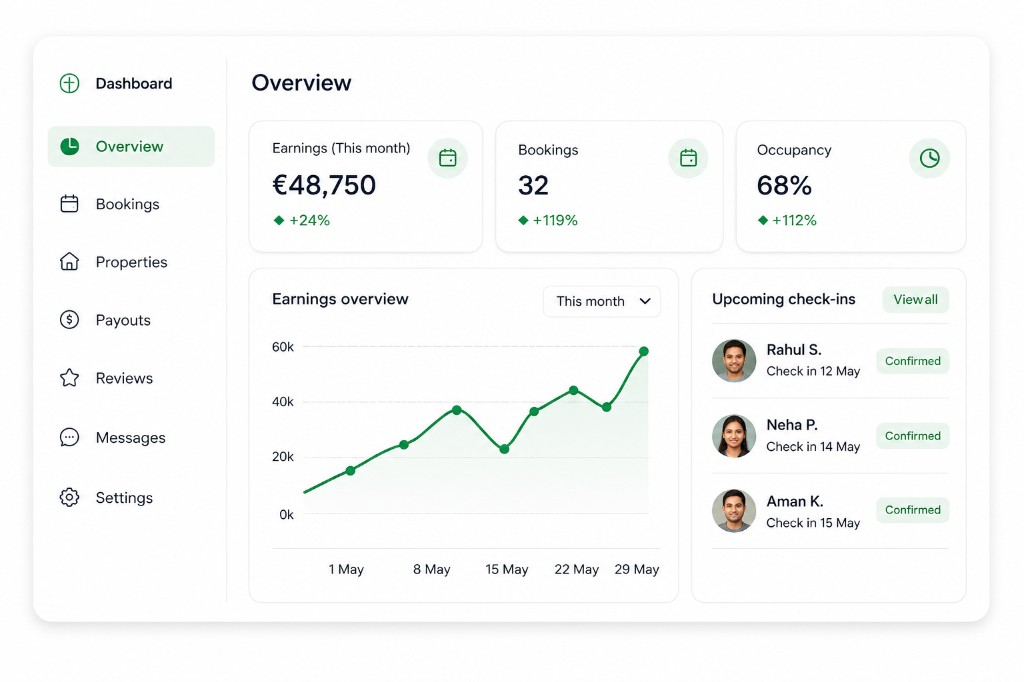Click the Dashboard logo icon
The width and height of the screenshot is (1024, 682).
69,83
